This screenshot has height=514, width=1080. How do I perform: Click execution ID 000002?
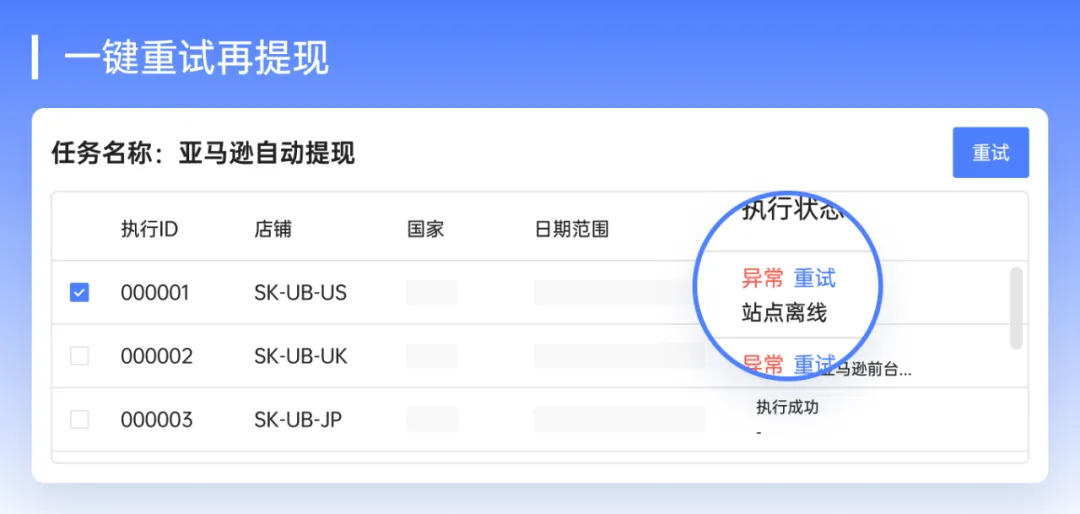point(156,357)
